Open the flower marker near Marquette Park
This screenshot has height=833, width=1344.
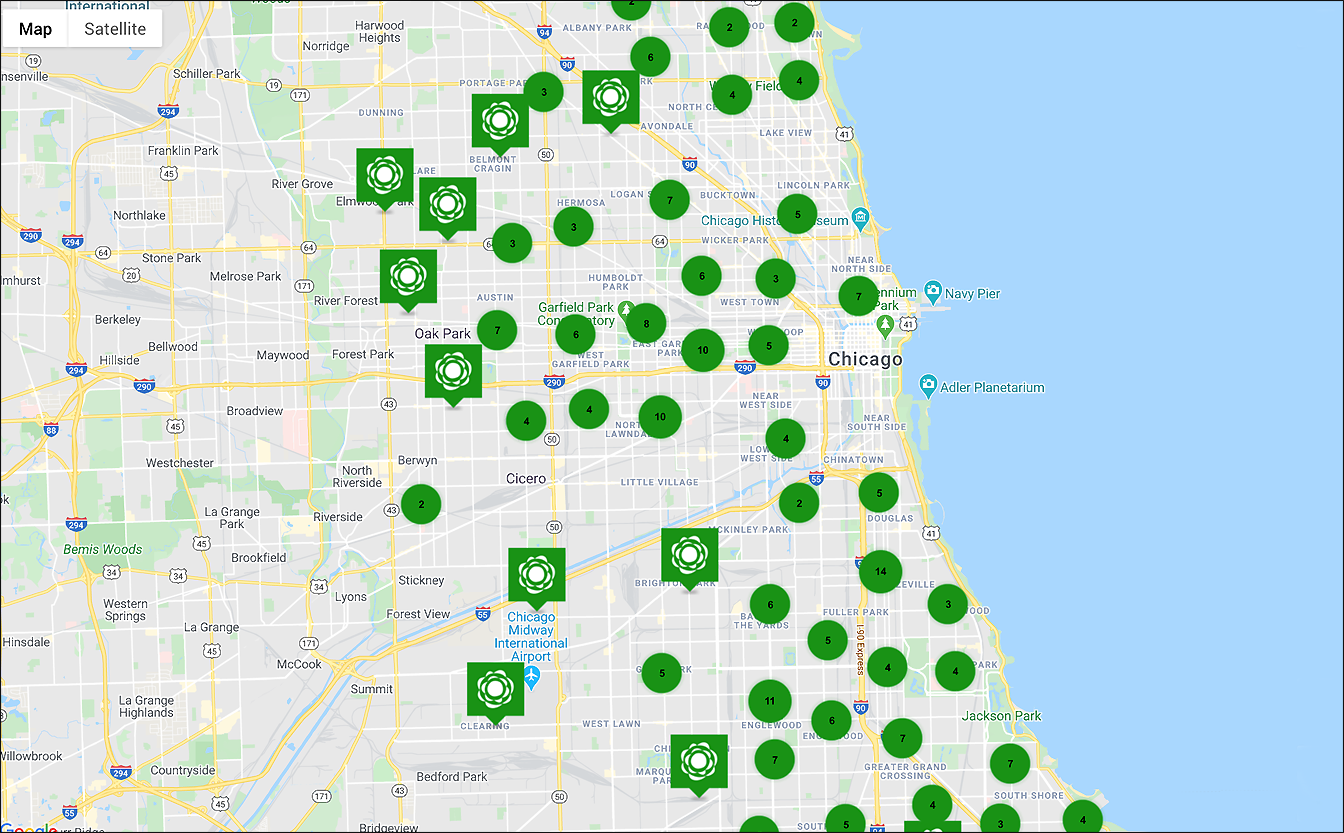coord(698,762)
